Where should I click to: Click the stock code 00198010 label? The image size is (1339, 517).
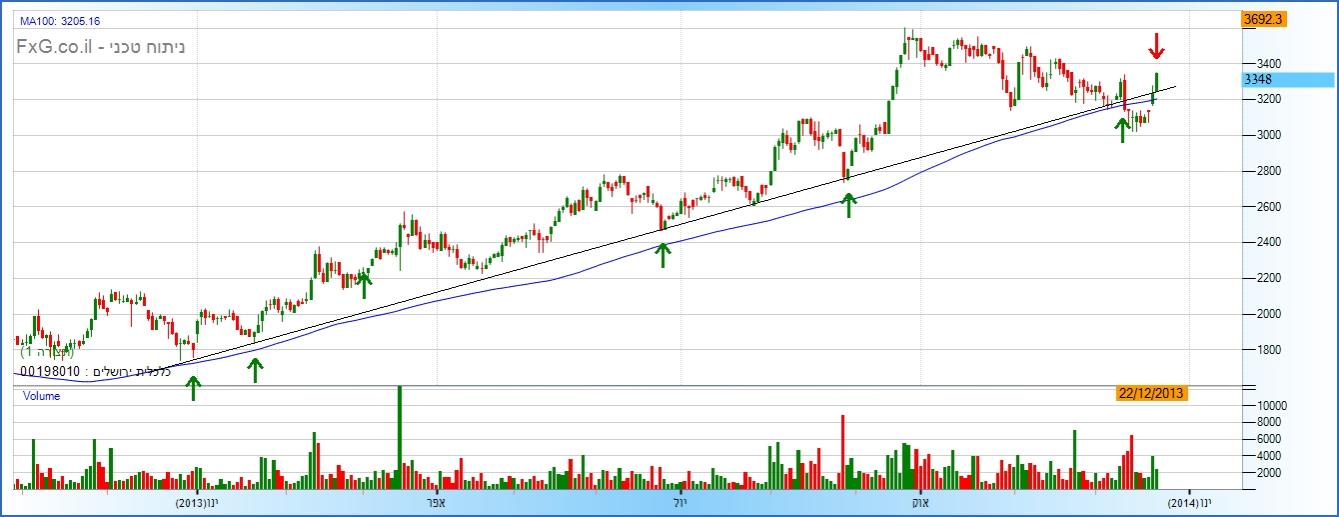pos(51,371)
